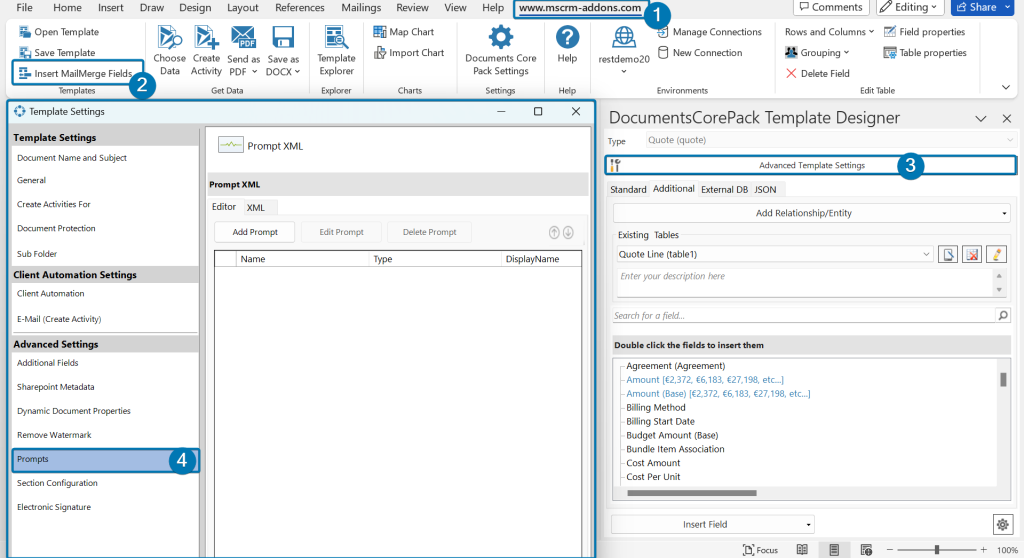The image size is (1024, 558).
Task: Click Manage Connections
Action: click(x=709, y=31)
